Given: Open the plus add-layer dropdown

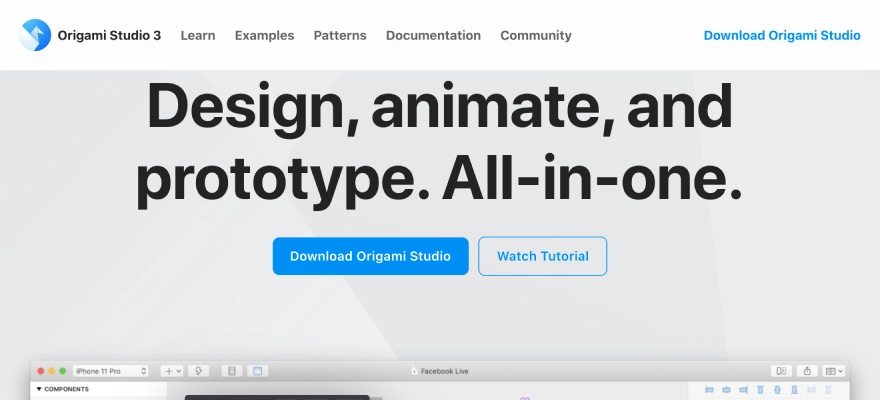Looking at the screenshot, I should coord(172,371).
